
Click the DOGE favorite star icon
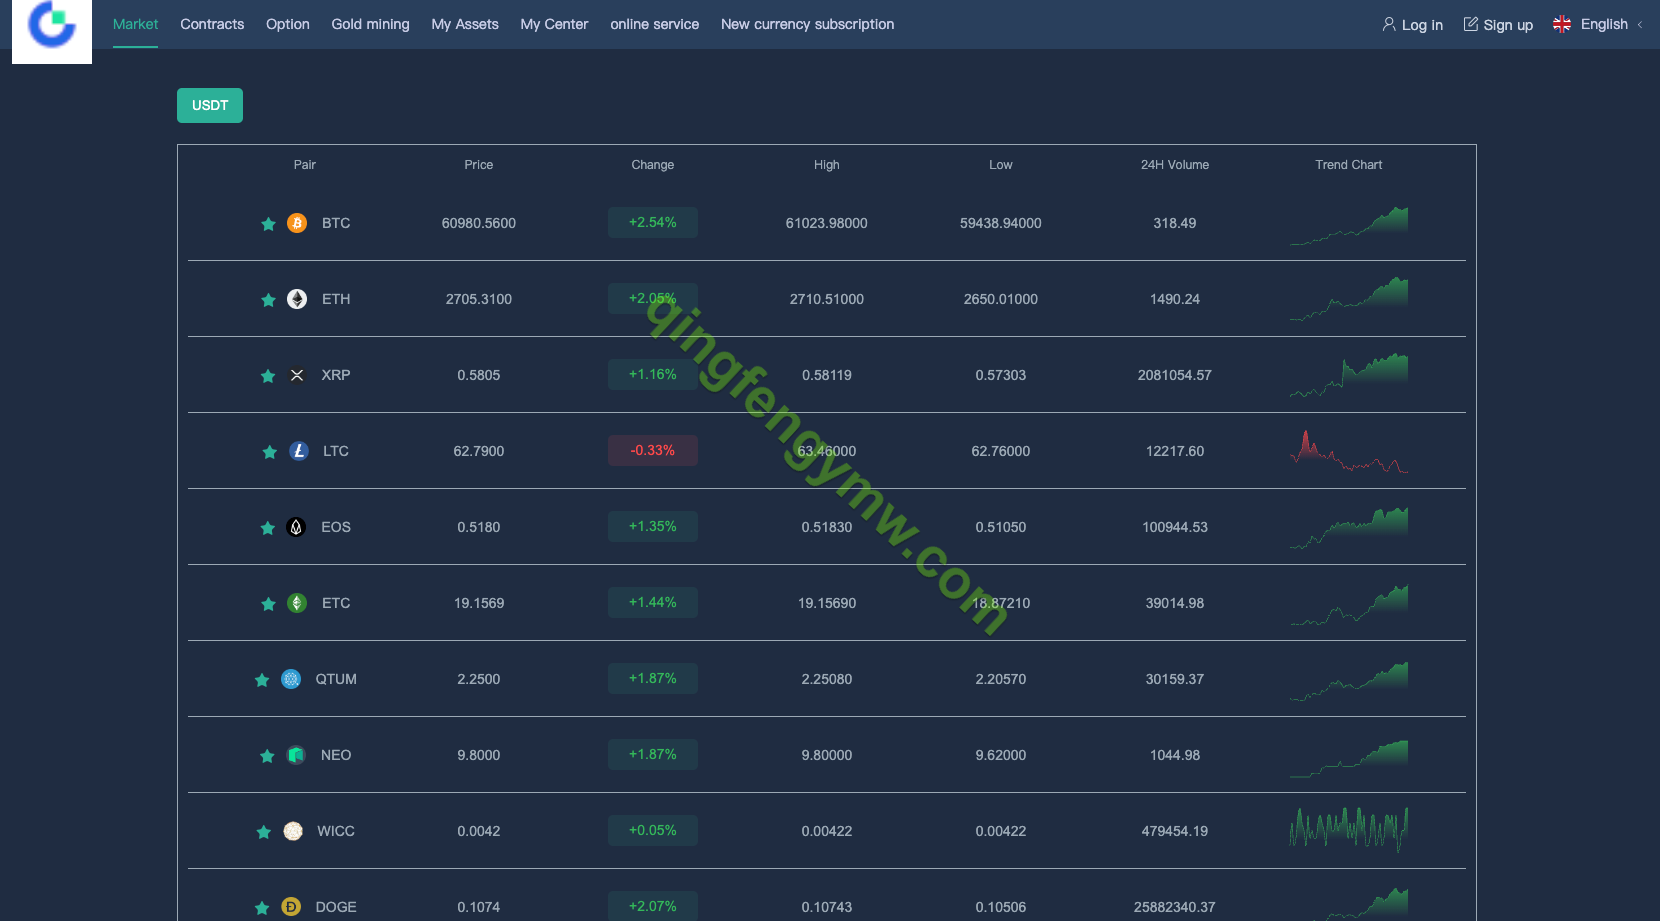262,908
